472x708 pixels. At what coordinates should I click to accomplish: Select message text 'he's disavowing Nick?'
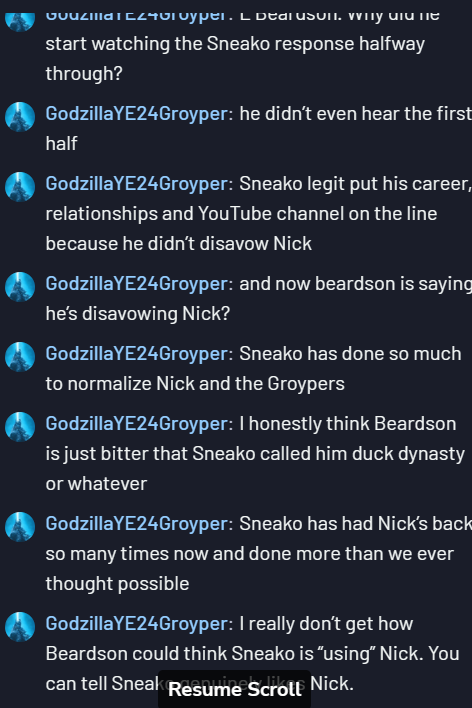tap(138, 313)
